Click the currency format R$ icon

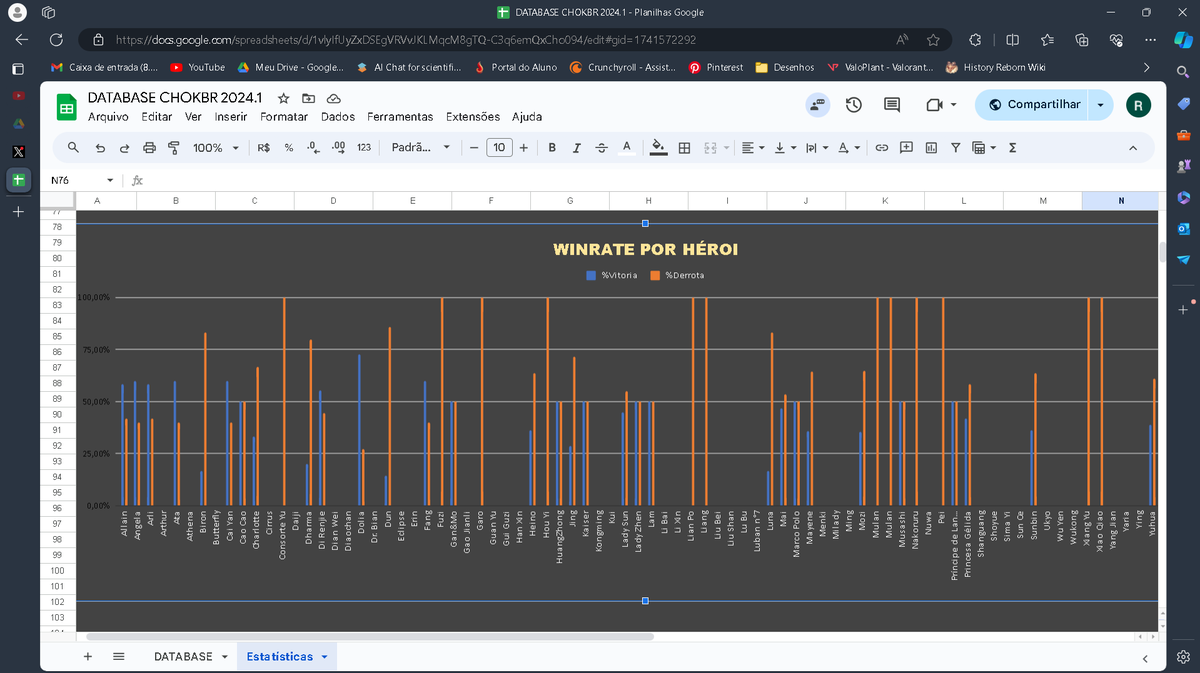(263, 147)
